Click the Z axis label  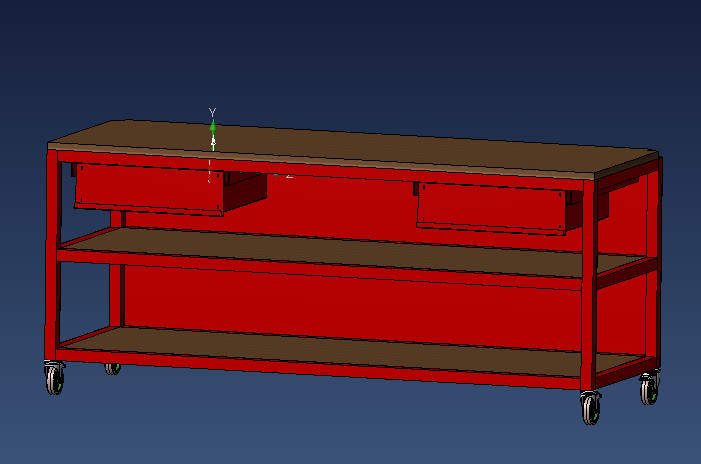tap(289, 176)
